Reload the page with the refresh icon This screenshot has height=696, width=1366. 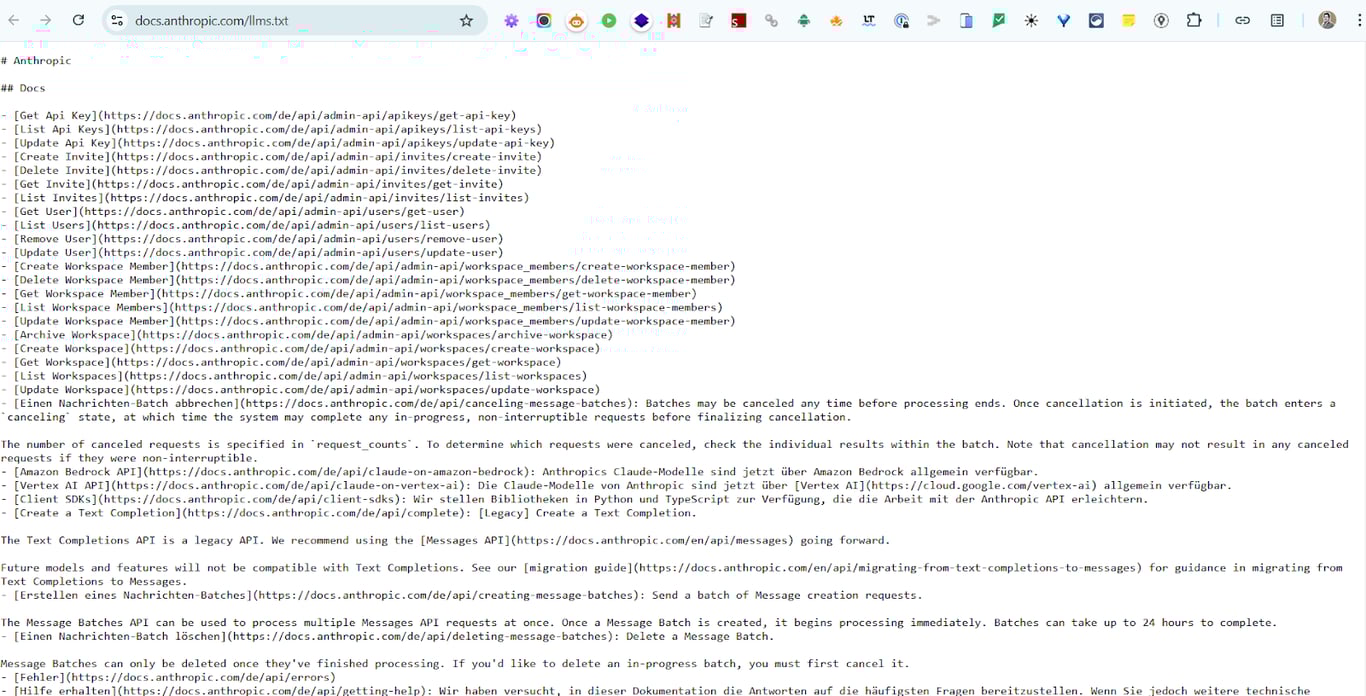[x=78, y=20]
